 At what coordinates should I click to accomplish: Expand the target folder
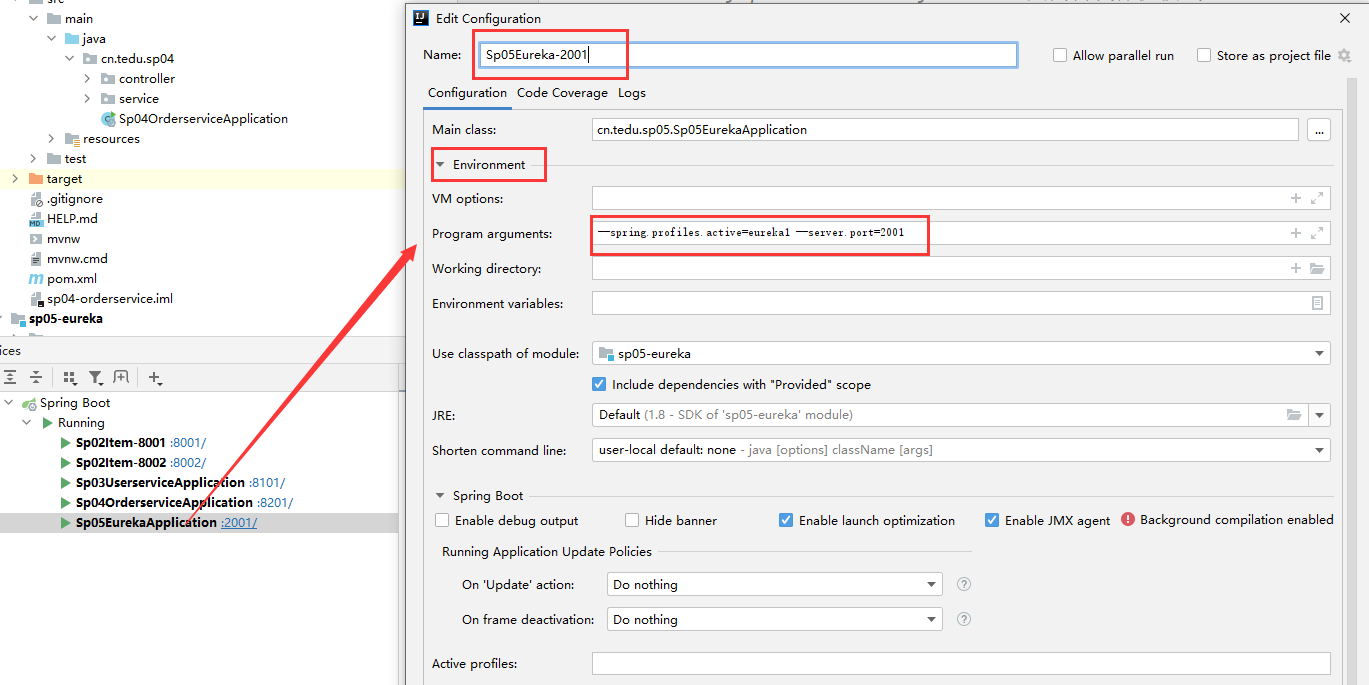(x=15, y=178)
